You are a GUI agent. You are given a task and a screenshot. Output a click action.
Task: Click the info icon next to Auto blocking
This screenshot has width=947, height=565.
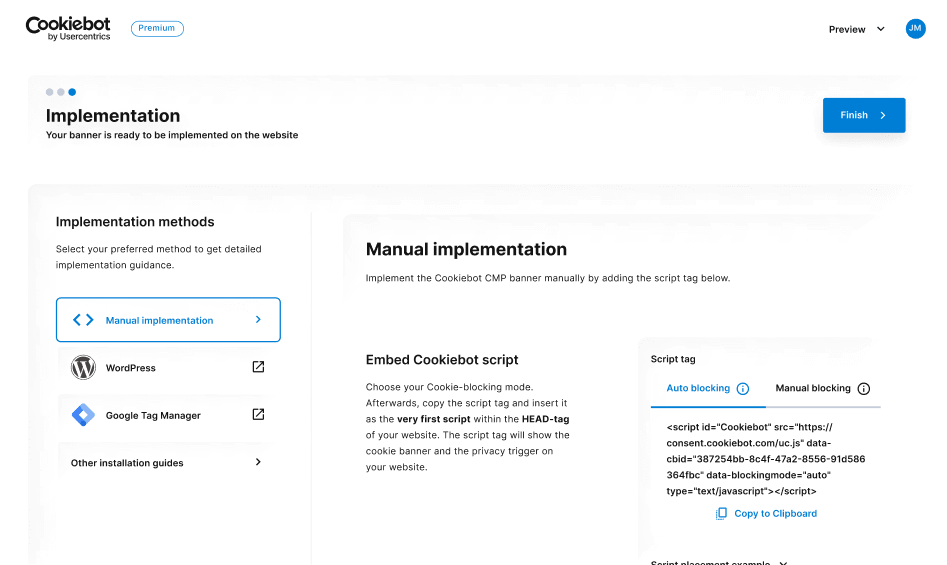pos(743,389)
